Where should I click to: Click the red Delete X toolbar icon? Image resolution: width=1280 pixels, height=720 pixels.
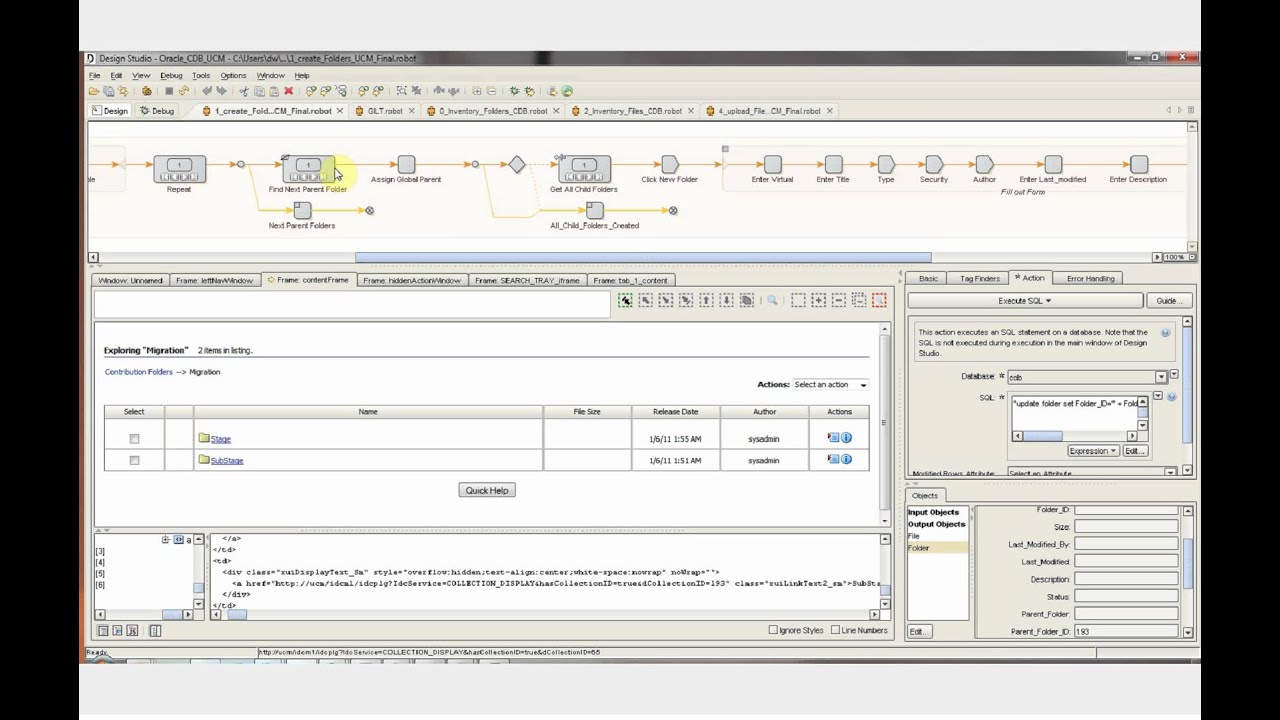pyautogui.click(x=289, y=91)
